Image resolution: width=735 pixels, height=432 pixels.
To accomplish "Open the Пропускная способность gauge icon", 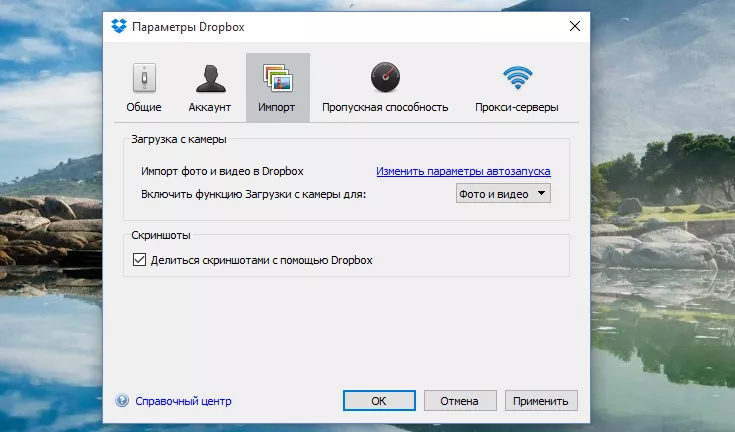I will pos(385,77).
